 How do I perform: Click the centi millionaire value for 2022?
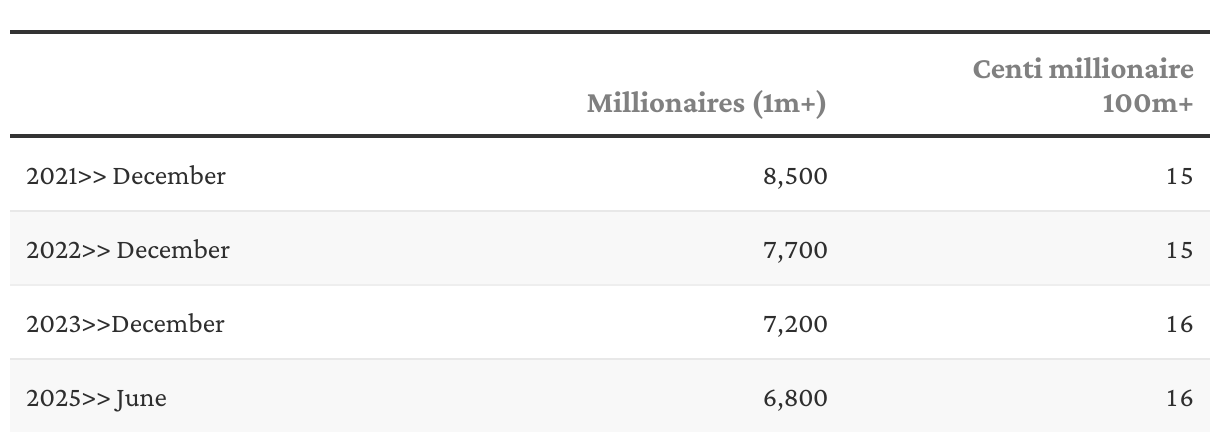tap(1180, 250)
